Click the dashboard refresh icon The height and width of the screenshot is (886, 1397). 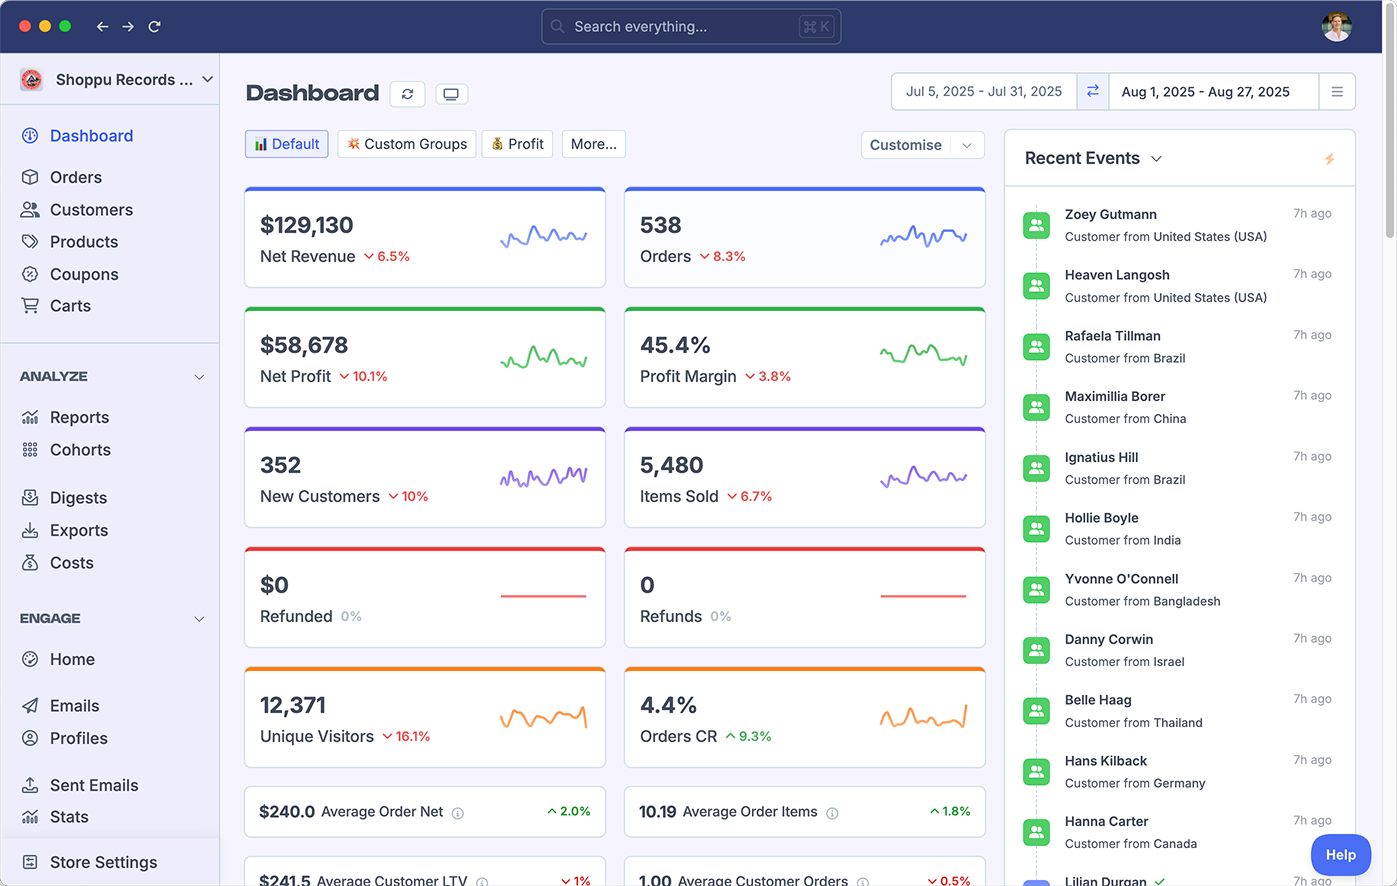(407, 94)
